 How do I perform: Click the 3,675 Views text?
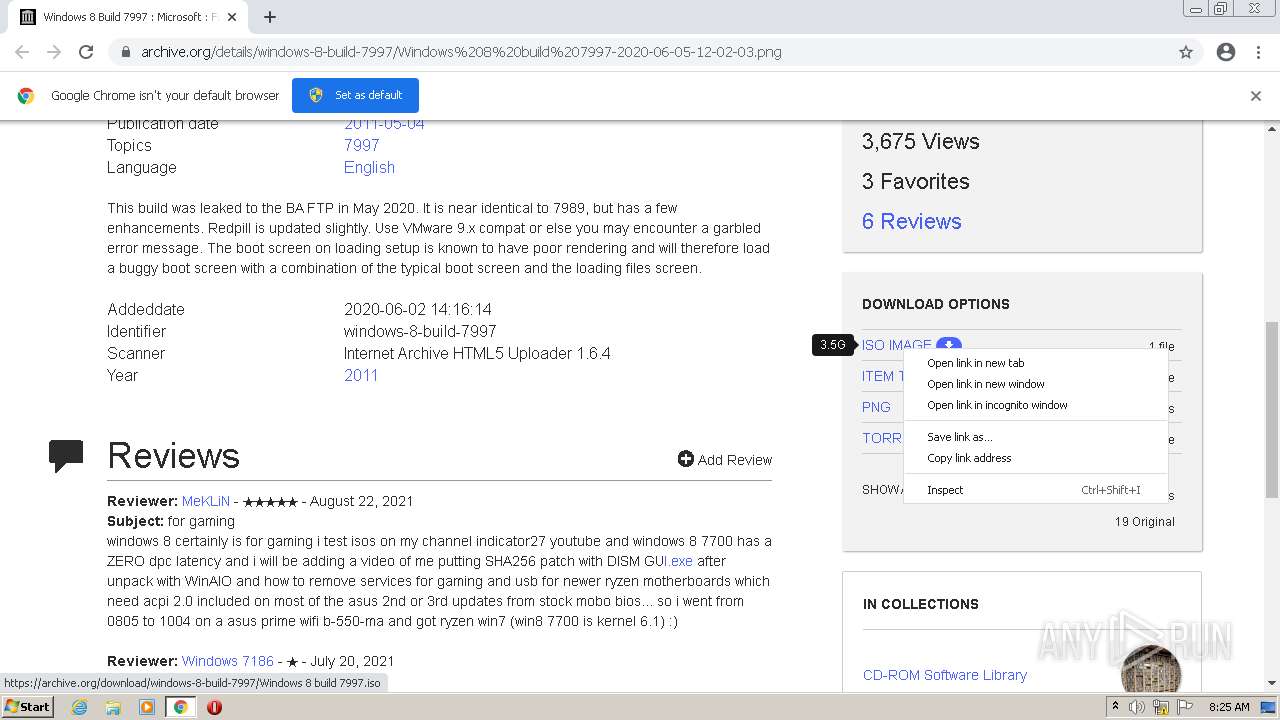[921, 141]
